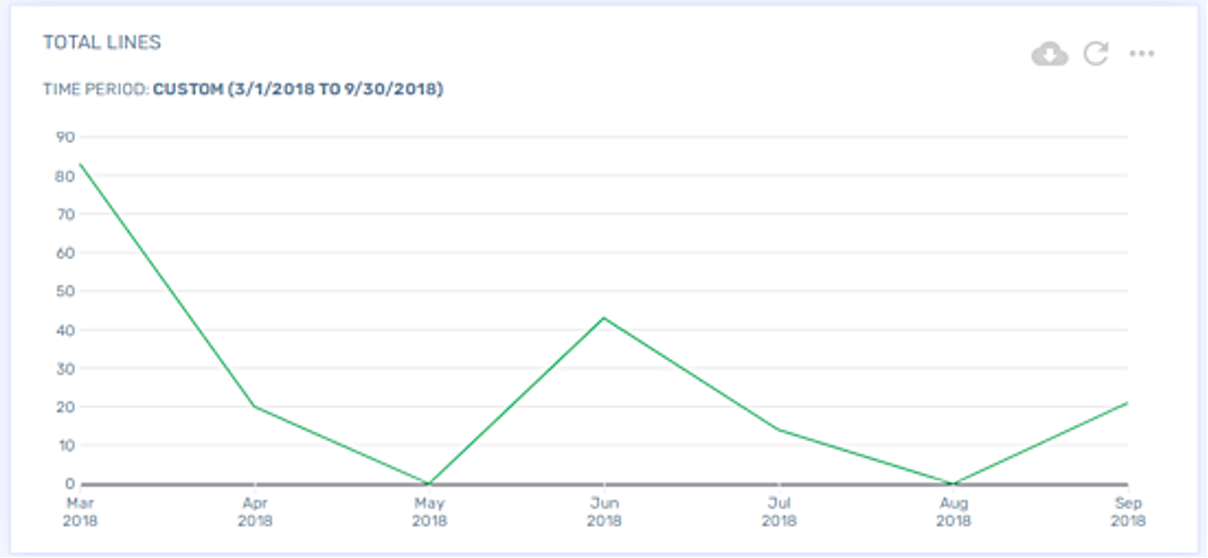Click the Jun 2018 x-axis label

pyautogui.click(x=603, y=512)
